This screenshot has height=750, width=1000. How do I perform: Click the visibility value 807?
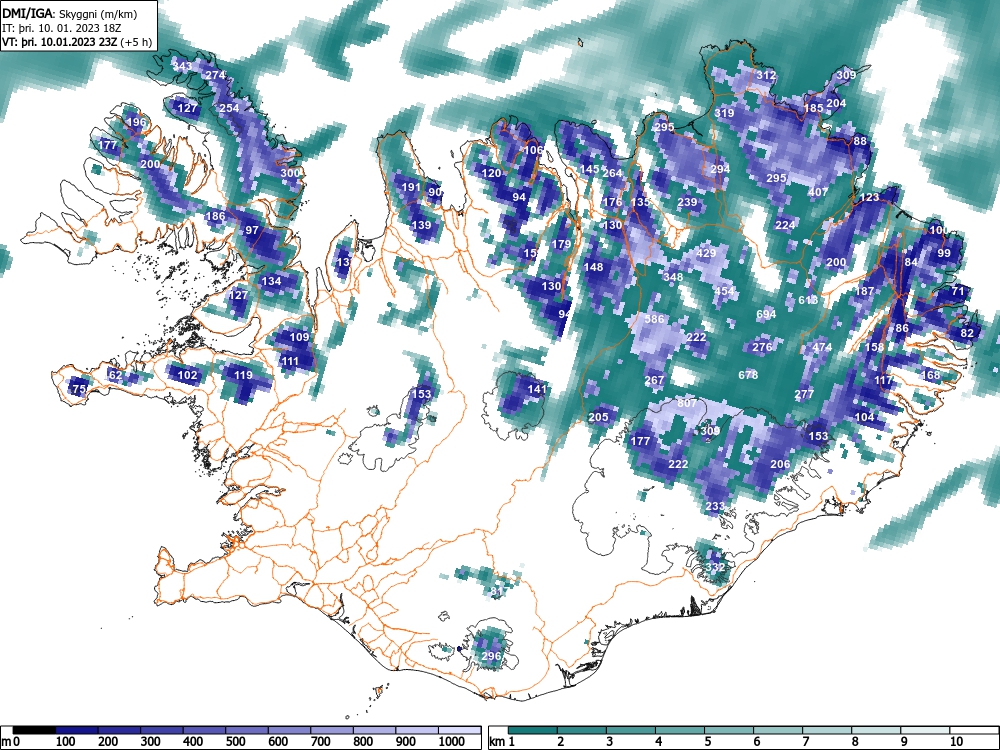687,403
